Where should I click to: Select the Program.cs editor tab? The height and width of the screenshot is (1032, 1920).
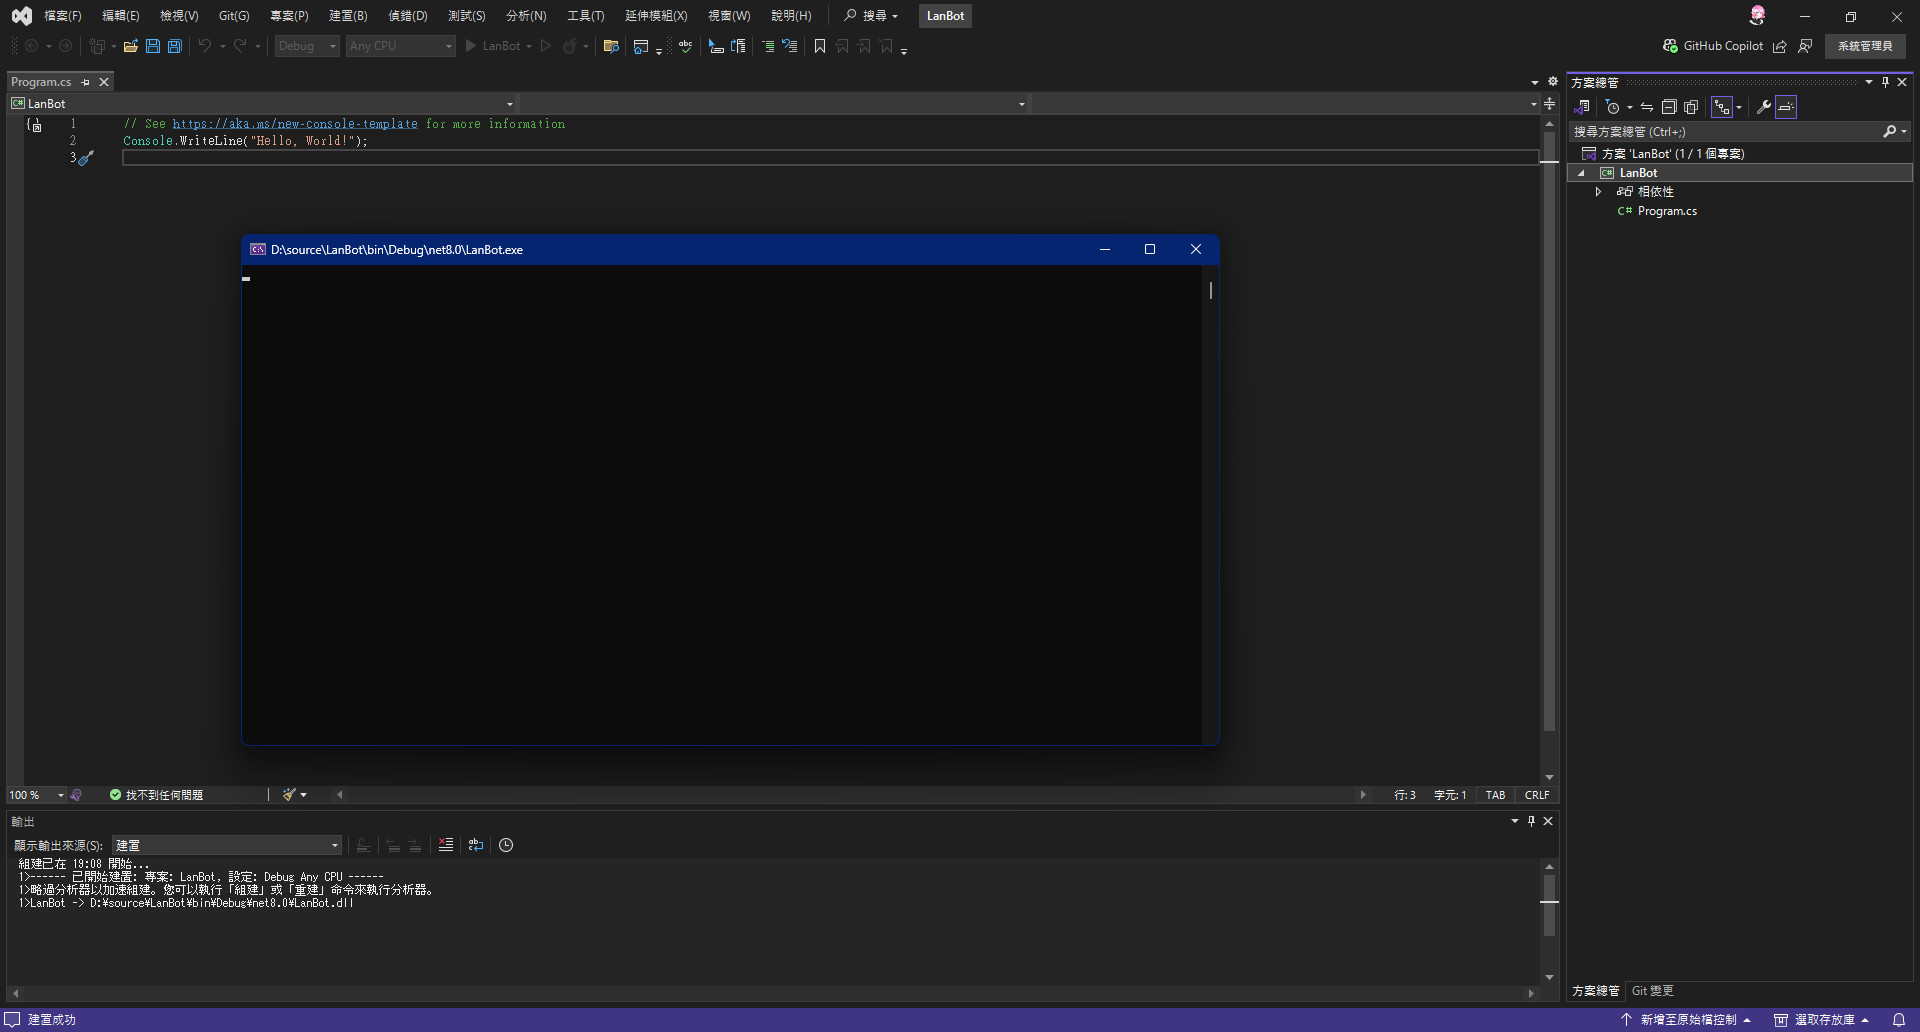pos(41,82)
